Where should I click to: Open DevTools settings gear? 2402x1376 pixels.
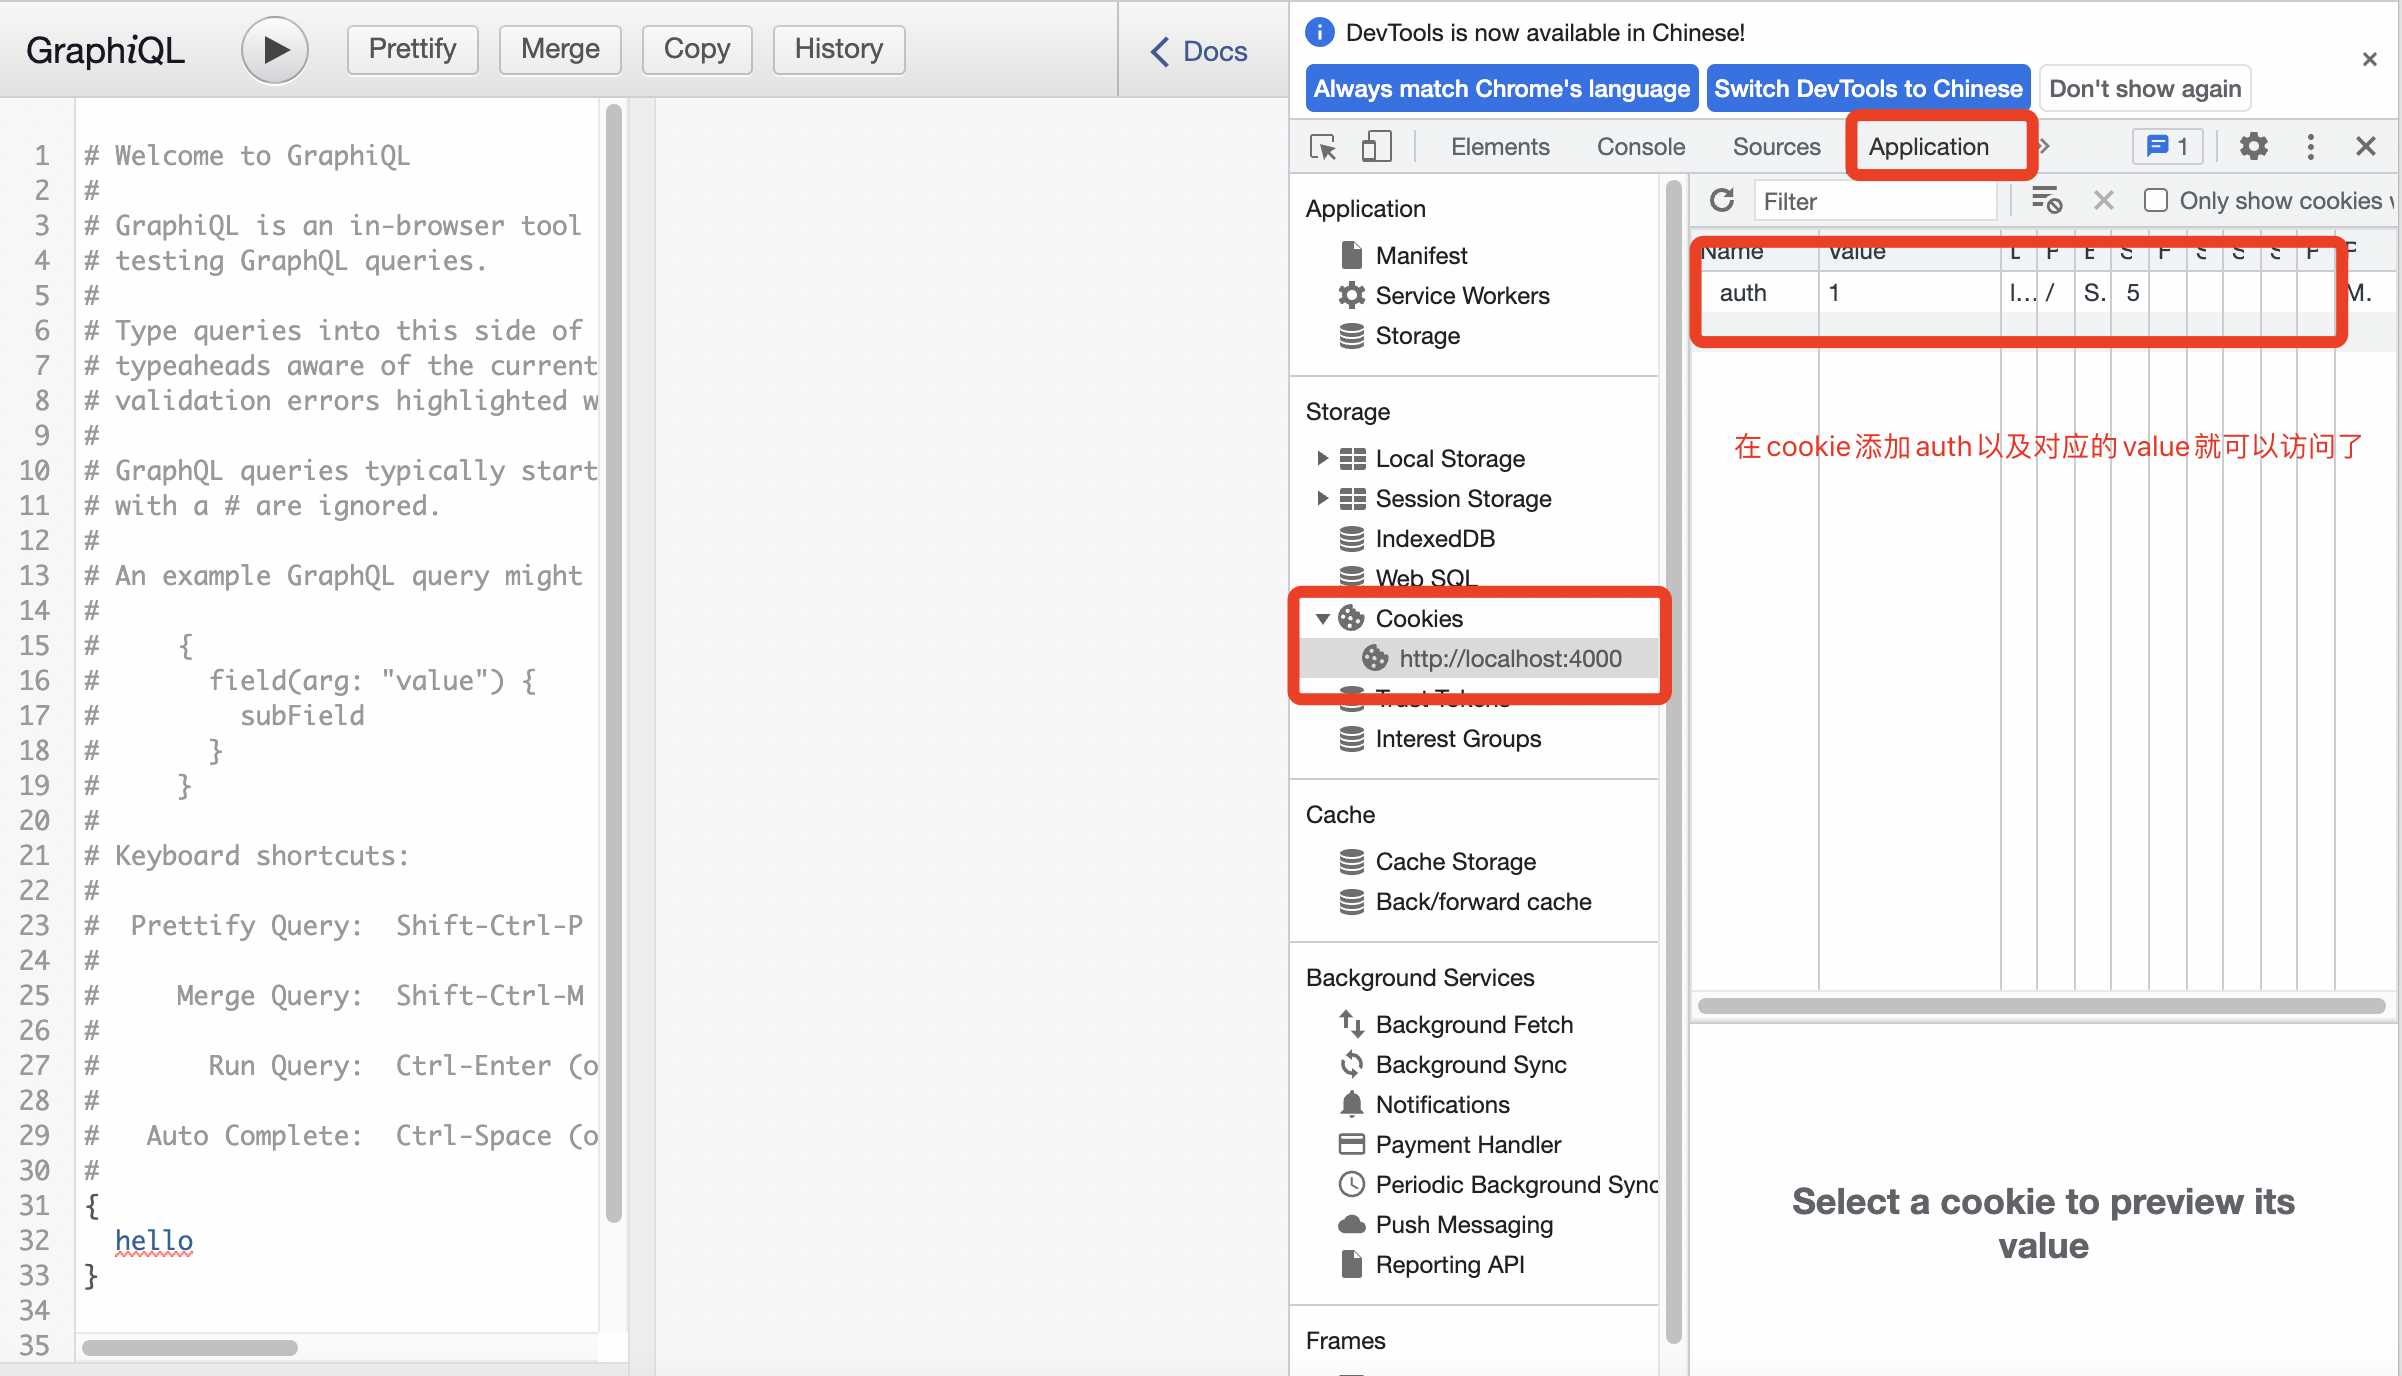point(2253,147)
